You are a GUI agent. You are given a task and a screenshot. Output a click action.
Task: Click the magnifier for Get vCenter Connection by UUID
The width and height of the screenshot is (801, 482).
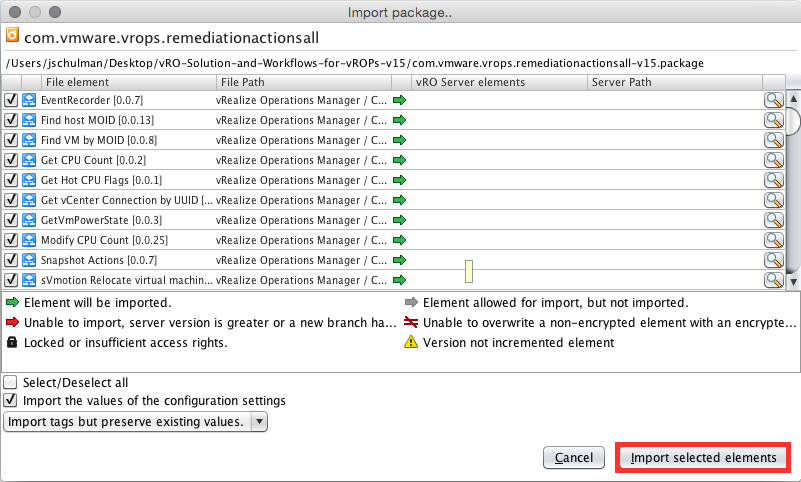[x=774, y=200]
